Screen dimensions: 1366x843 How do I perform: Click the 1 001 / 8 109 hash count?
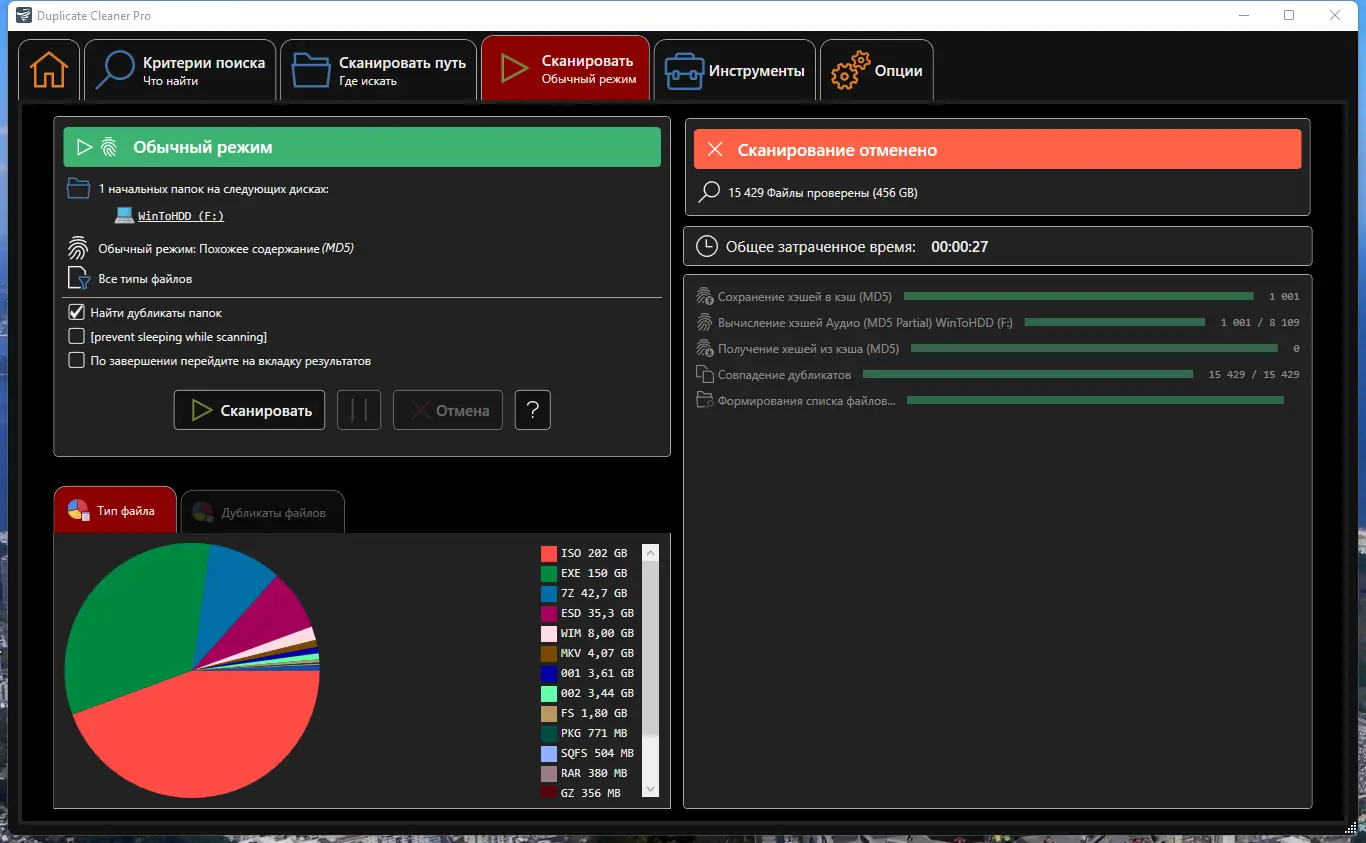(1260, 322)
